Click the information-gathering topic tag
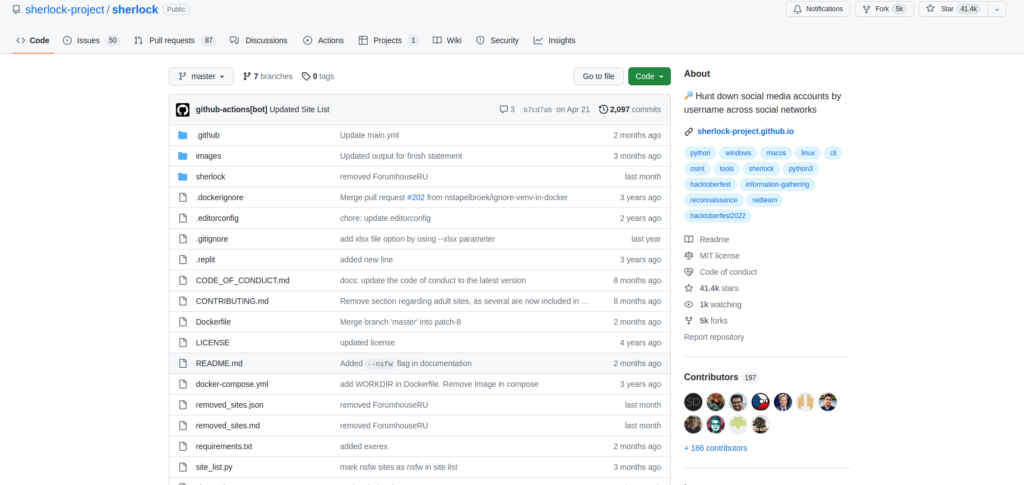This screenshot has width=1024, height=485. pos(777,185)
